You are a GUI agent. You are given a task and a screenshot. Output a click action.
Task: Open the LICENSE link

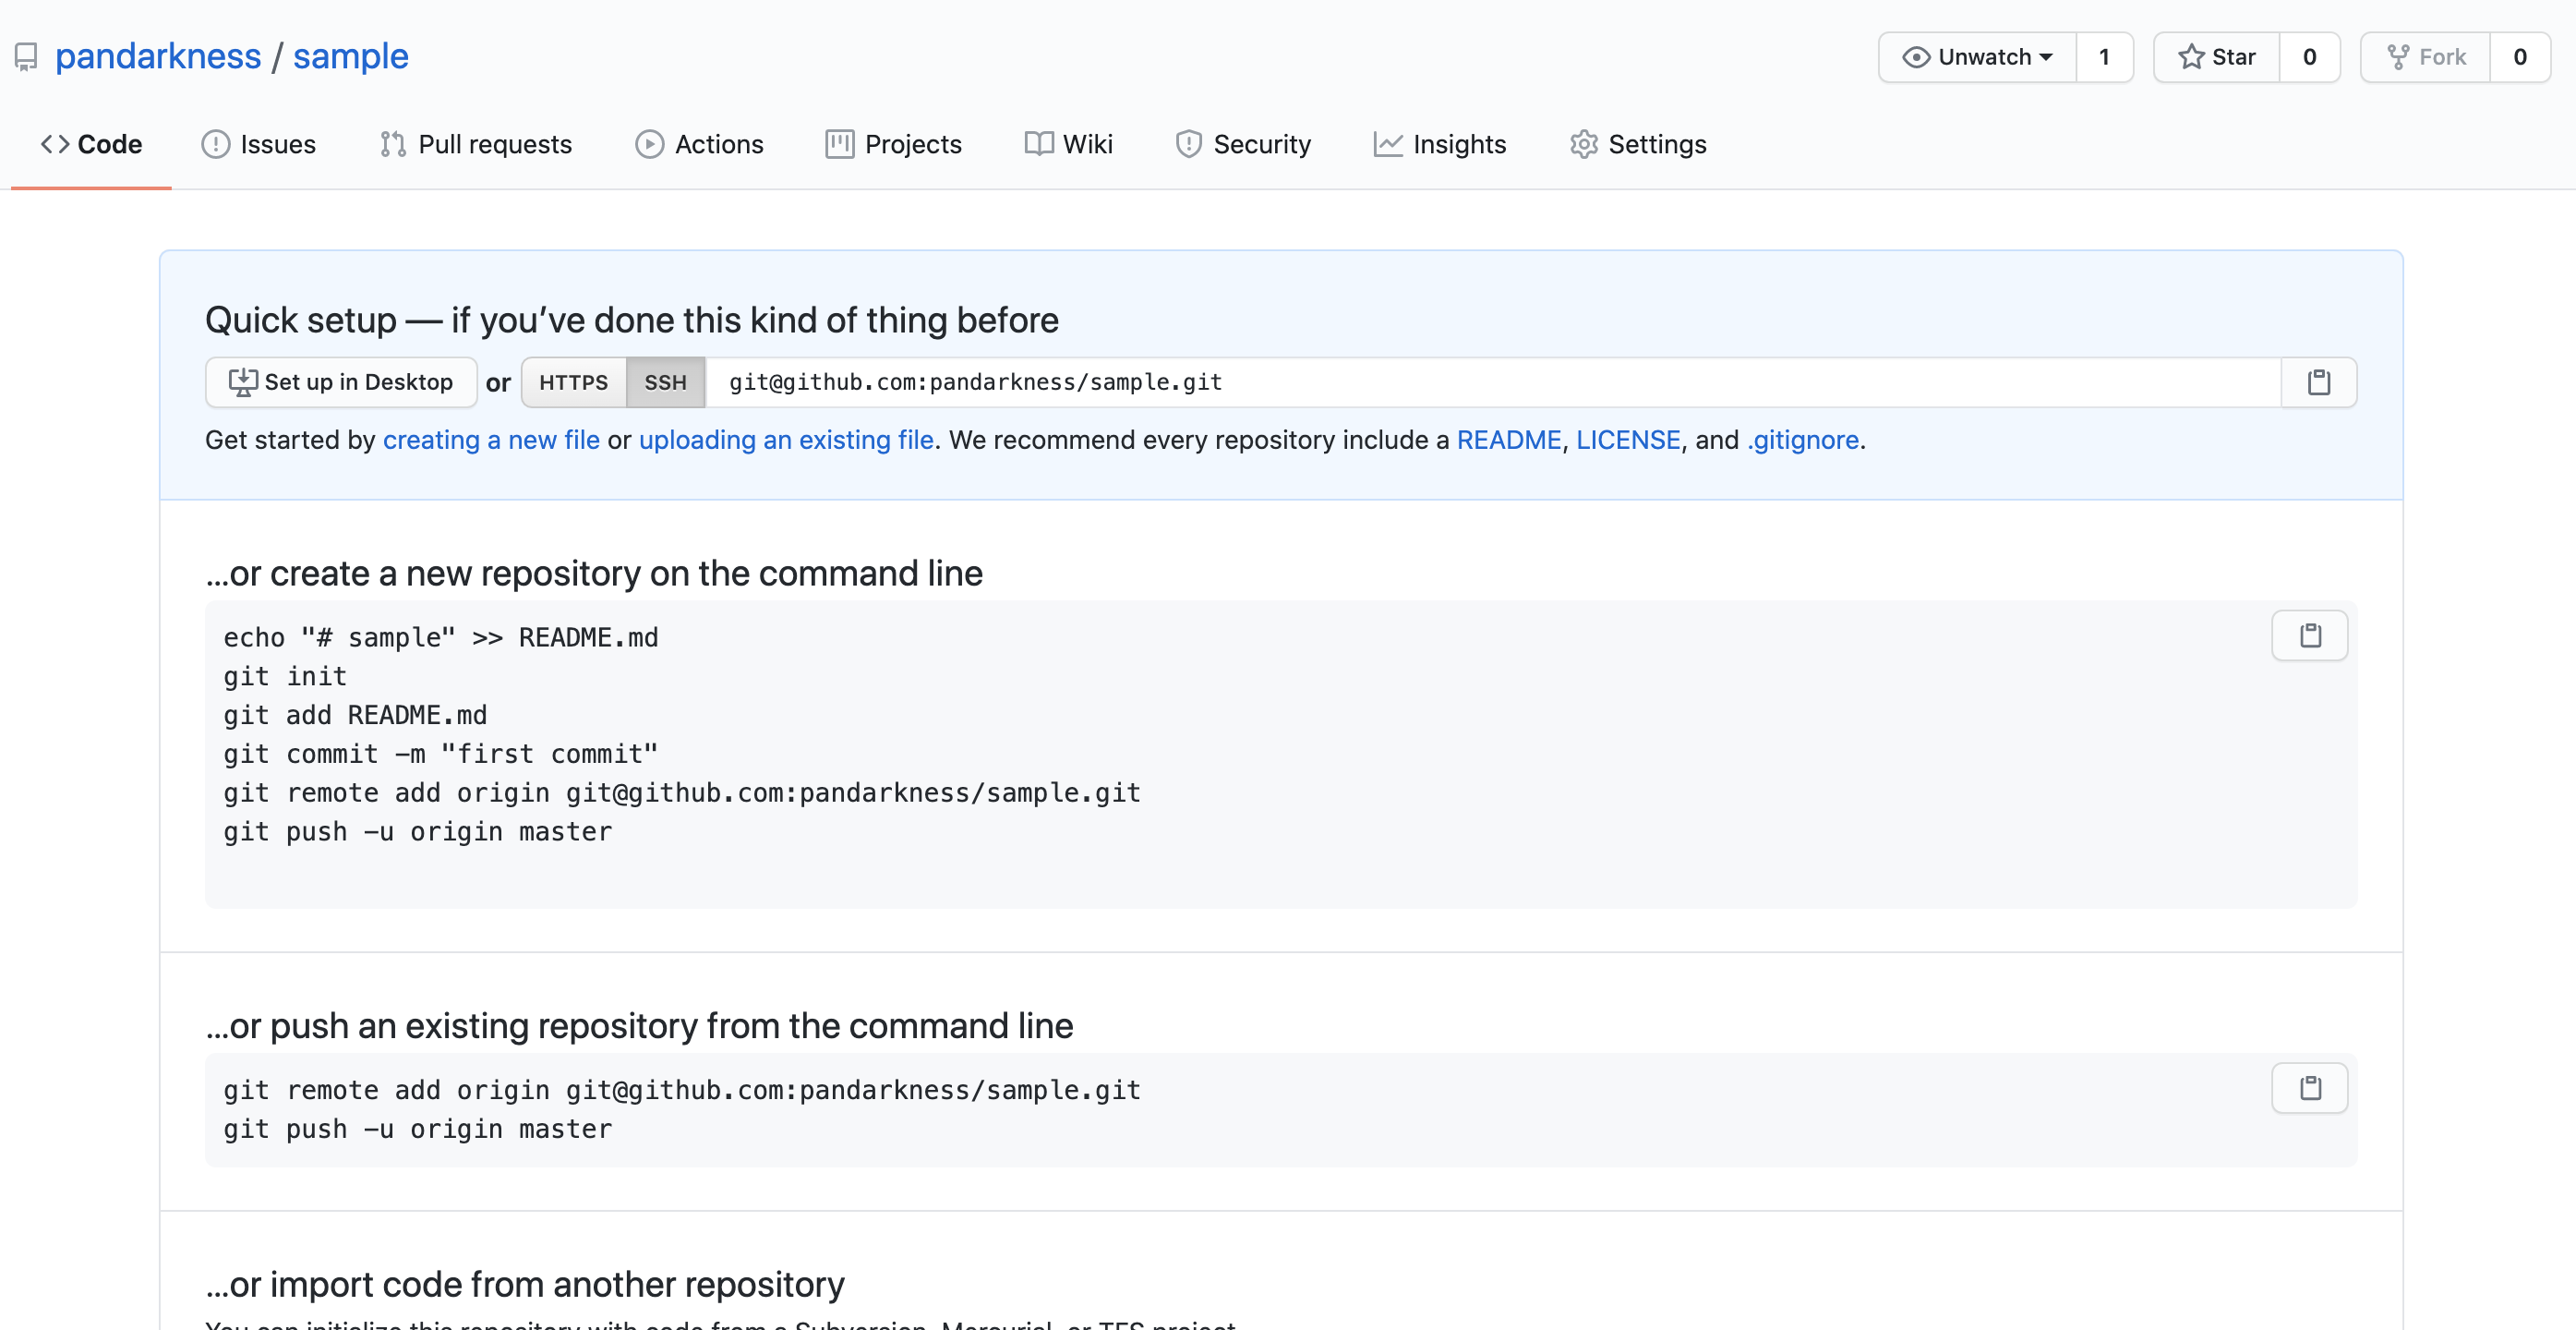point(1628,440)
